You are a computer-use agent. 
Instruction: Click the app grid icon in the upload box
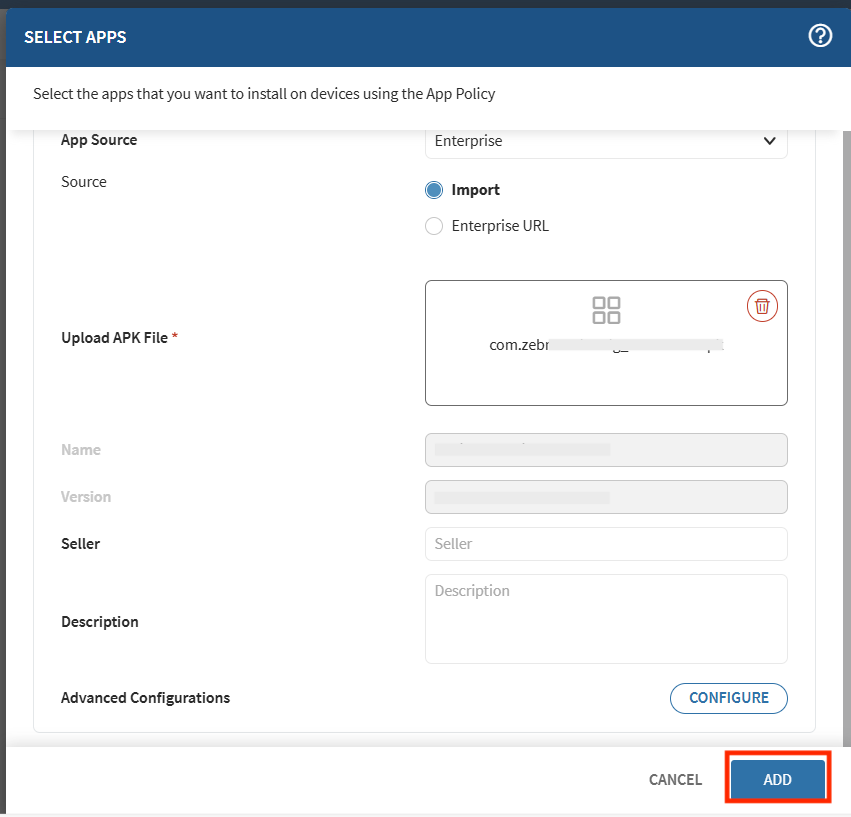point(606,310)
